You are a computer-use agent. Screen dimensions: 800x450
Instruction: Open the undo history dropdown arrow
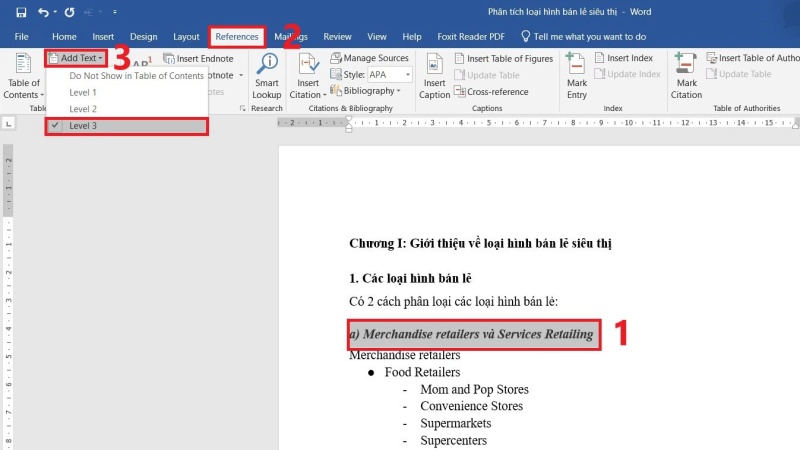click(55, 12)
